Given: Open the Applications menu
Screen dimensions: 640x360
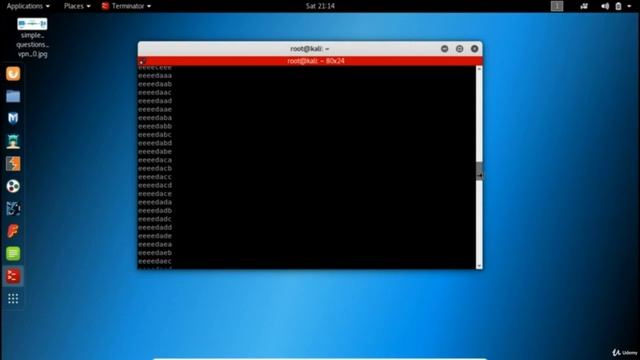Looking at the screenshot, I should [28, 6].
